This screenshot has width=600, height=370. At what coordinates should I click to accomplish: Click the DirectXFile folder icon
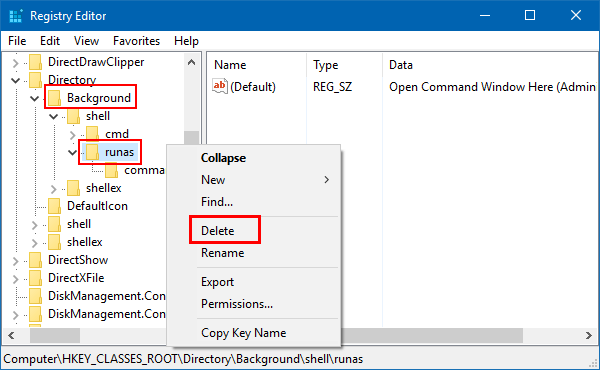pyautogui.click(x=35, y=278)
